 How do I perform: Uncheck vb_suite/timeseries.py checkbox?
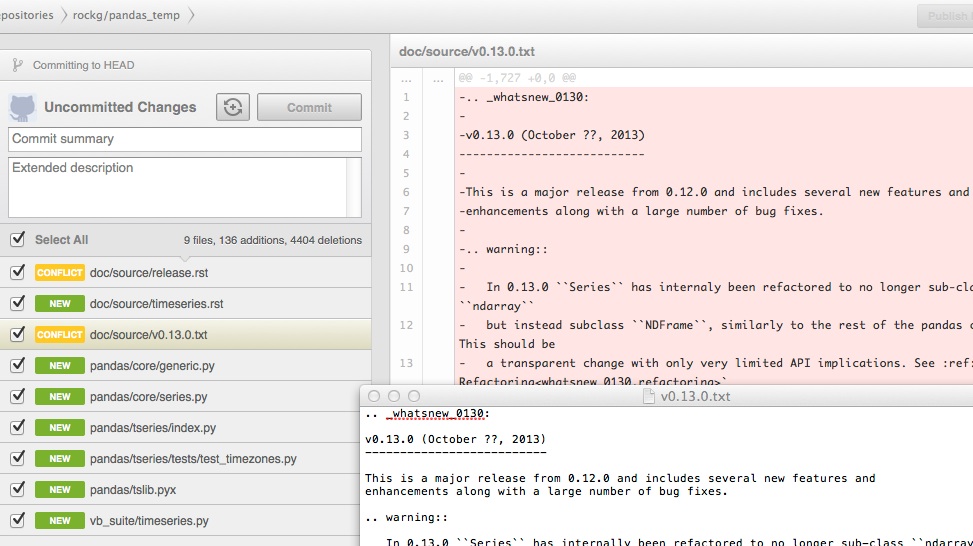tap(17, 520)
